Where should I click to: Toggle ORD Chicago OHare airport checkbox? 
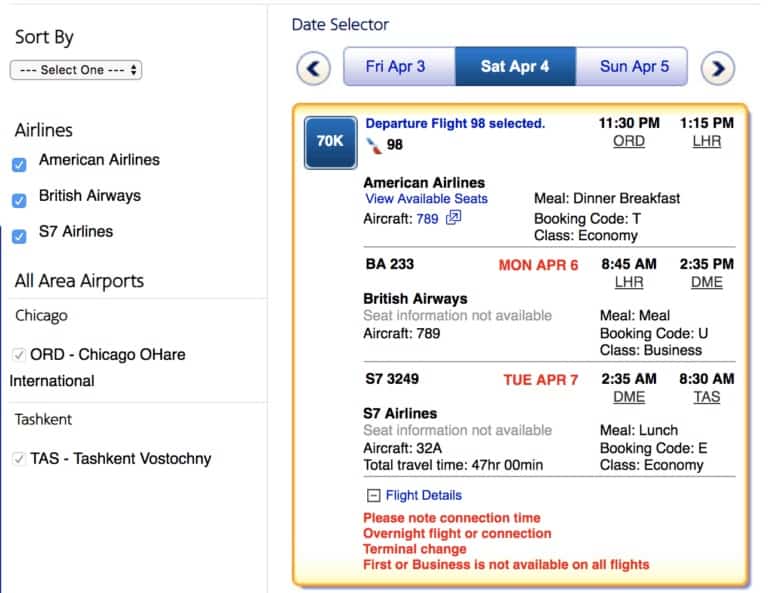(19, 355)
